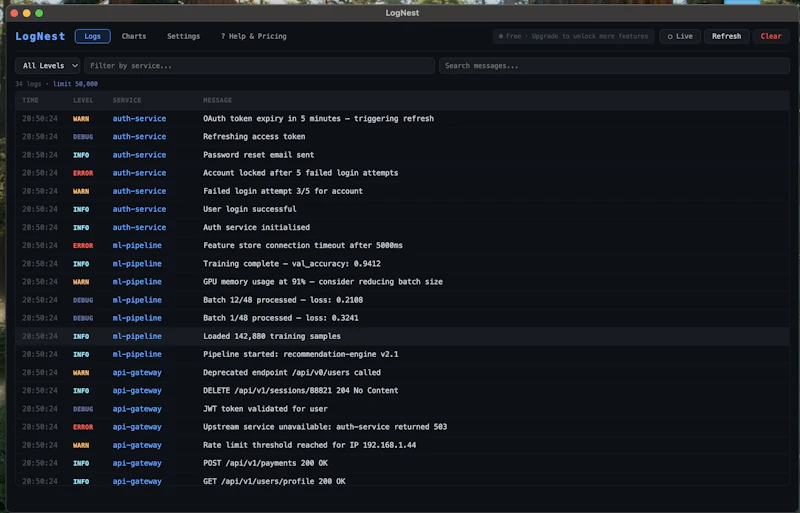Open Help & Pricing tab
This screenshot has height=513, width=800.
point(254,36)
